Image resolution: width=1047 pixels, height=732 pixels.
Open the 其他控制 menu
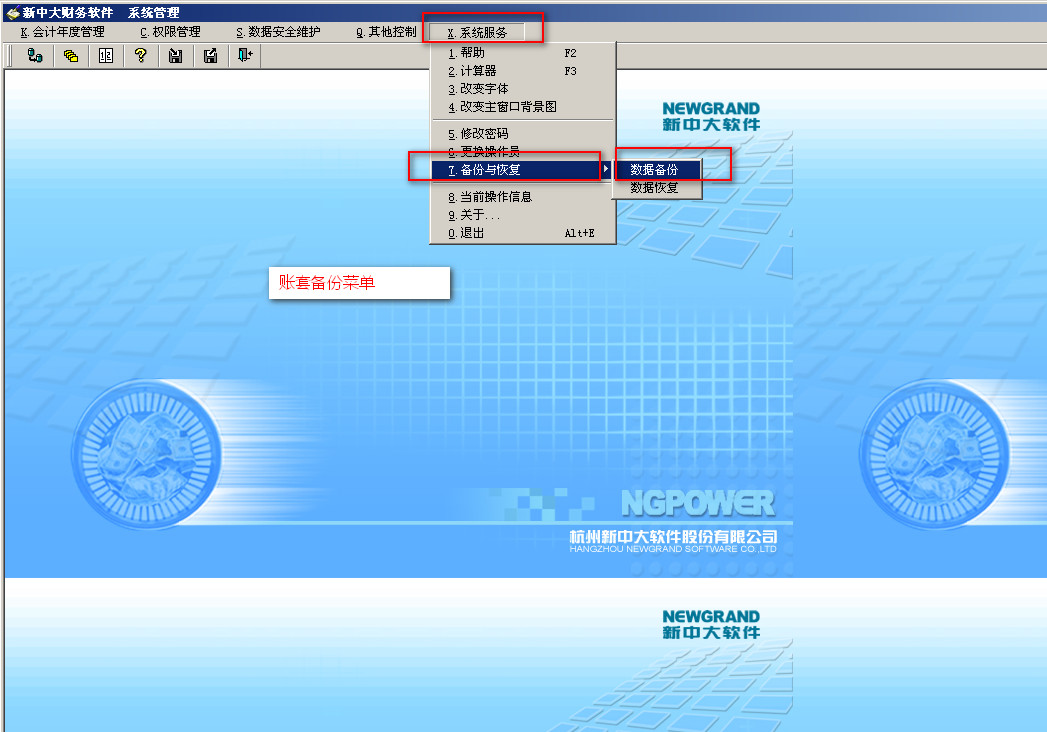pyautogui.click(x=386, y=32)
